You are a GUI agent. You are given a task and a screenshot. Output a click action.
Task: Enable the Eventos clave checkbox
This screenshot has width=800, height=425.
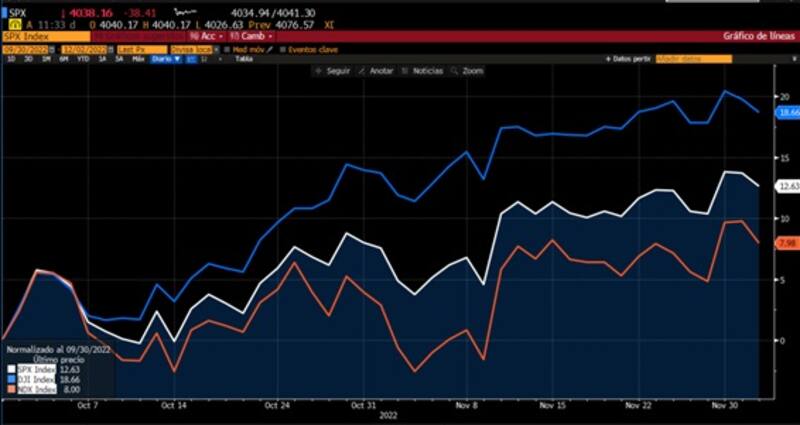coord(281,48)
